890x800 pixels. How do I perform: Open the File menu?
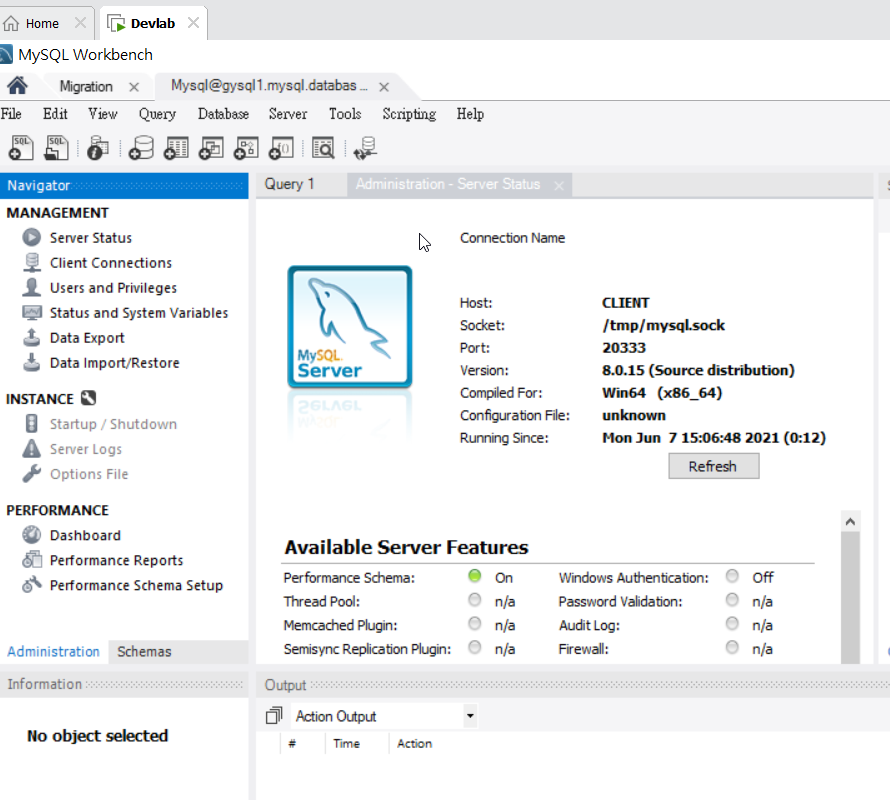(11, 114)
